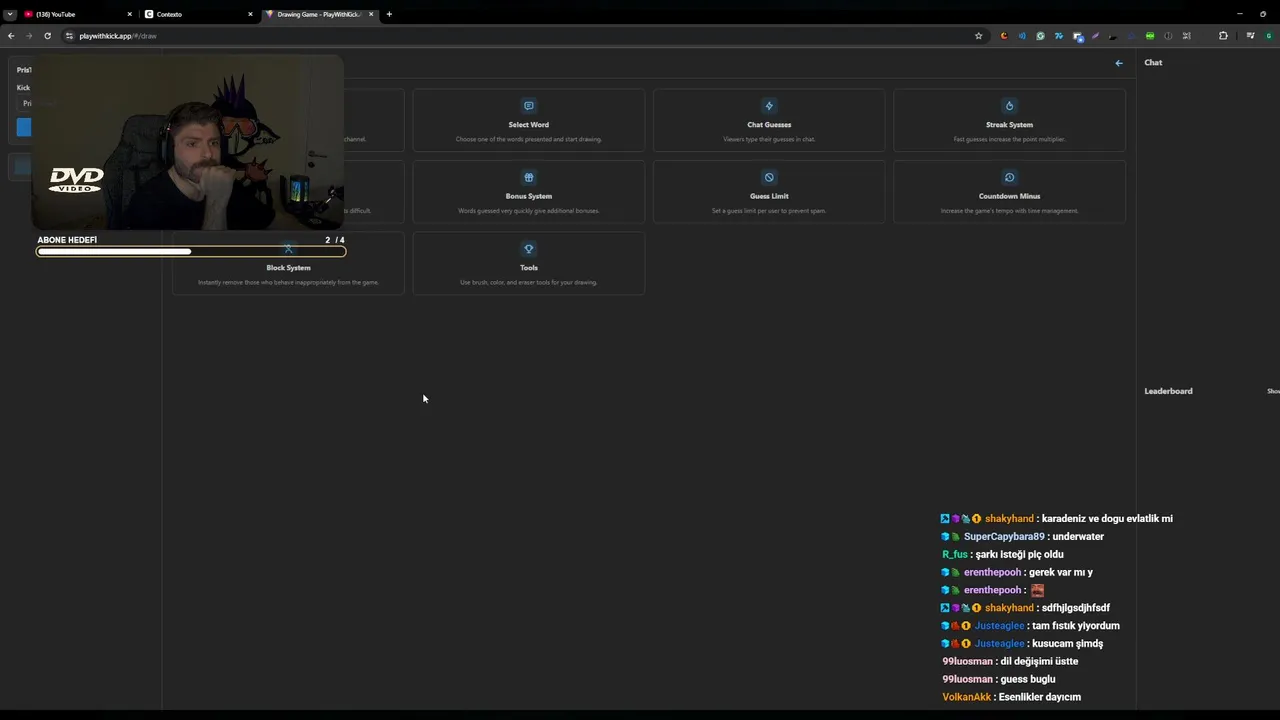Open the Select Word card title
1280x720 pixels.
coord(529,125)
